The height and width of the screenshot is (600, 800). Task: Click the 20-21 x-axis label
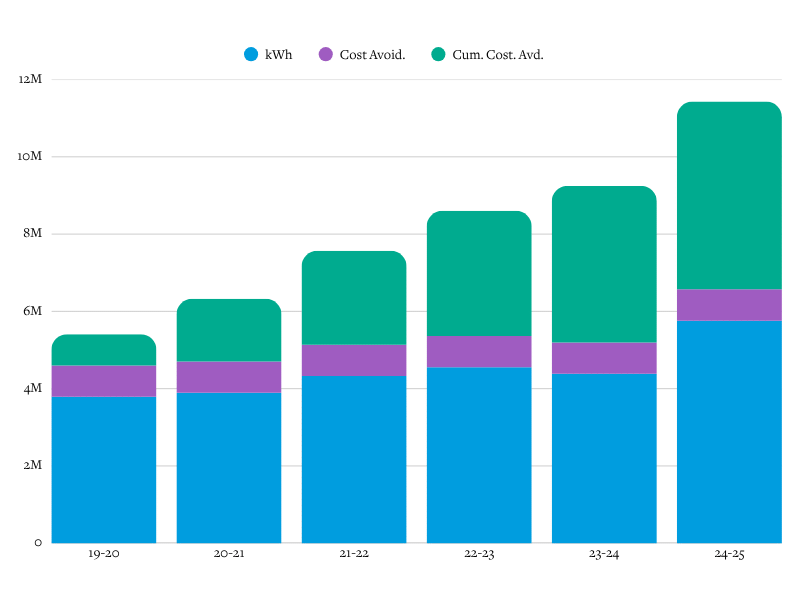pos(229,554)
